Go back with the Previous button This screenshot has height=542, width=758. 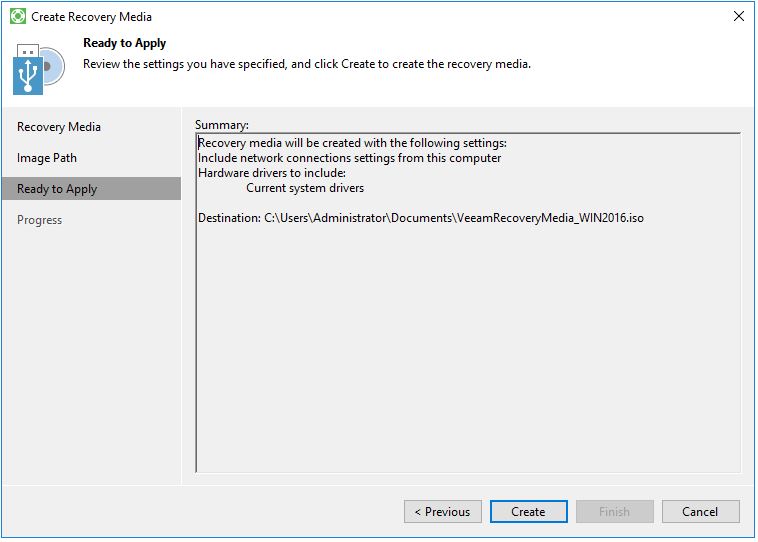point(442,512)
